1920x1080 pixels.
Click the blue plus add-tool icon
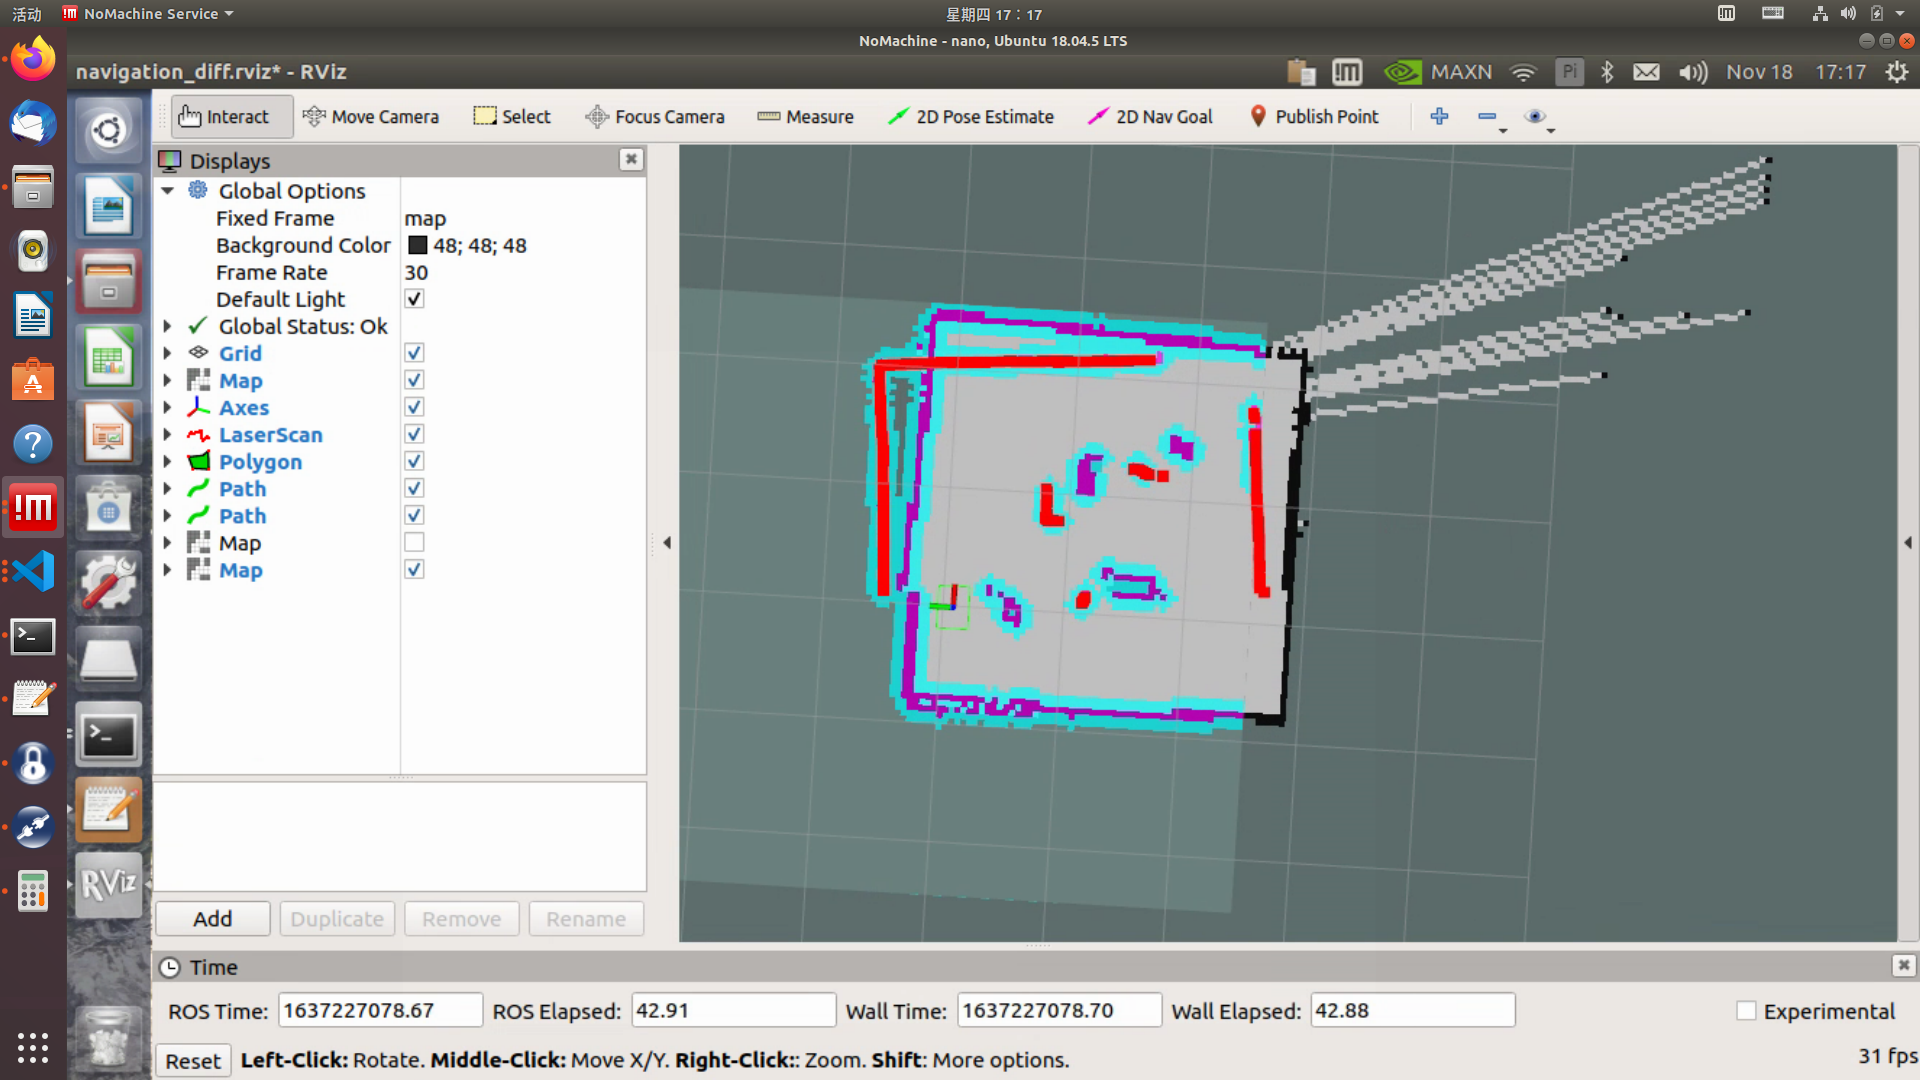coord(1439,117)
